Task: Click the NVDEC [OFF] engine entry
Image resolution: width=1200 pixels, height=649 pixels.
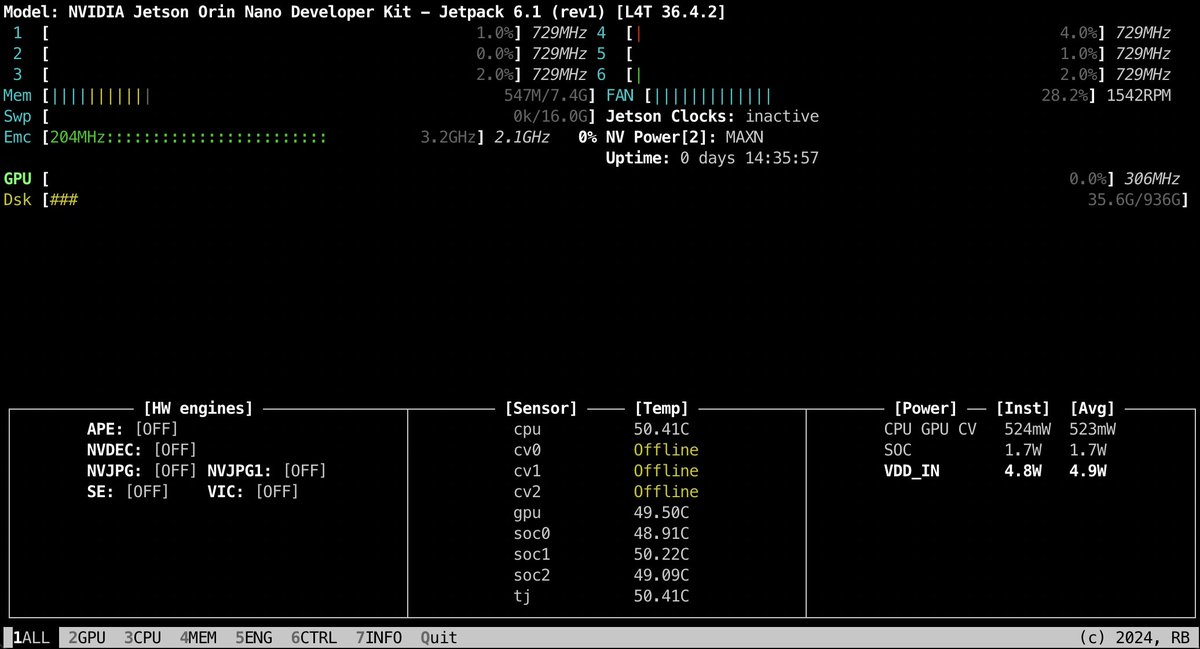Action: [141, 450]
